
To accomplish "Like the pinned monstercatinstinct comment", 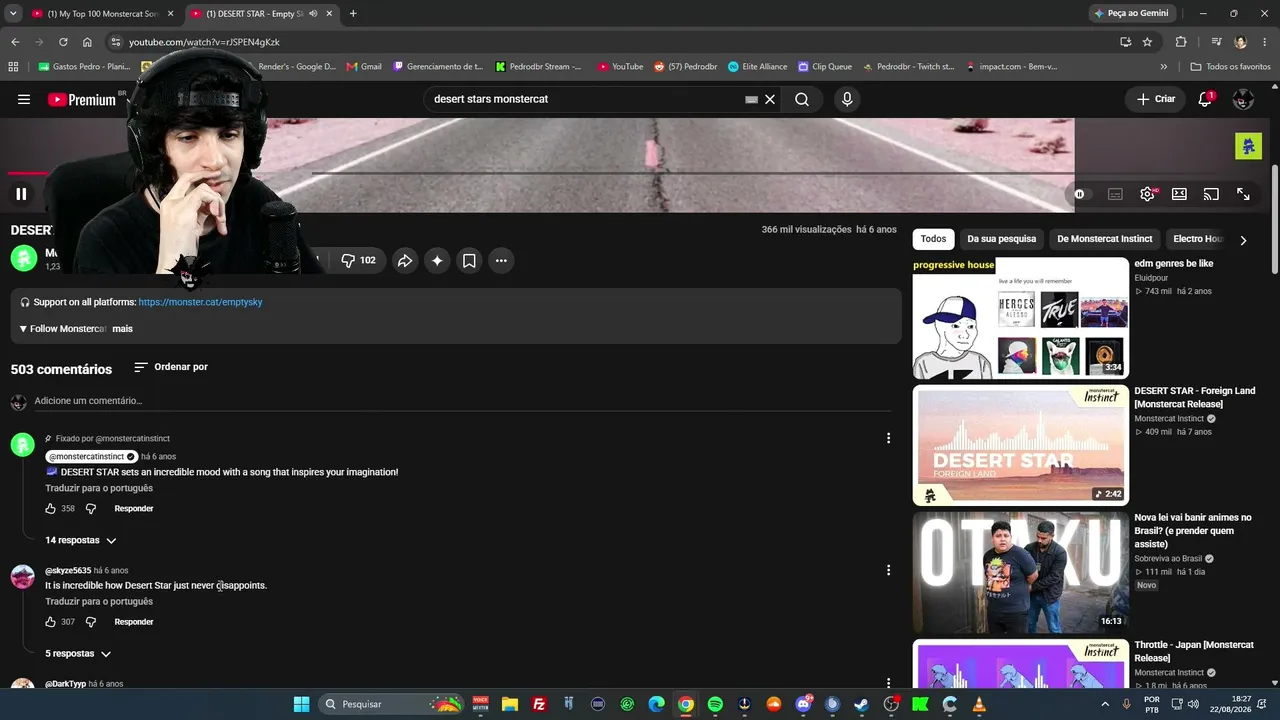I will click(x=50, y=509).
